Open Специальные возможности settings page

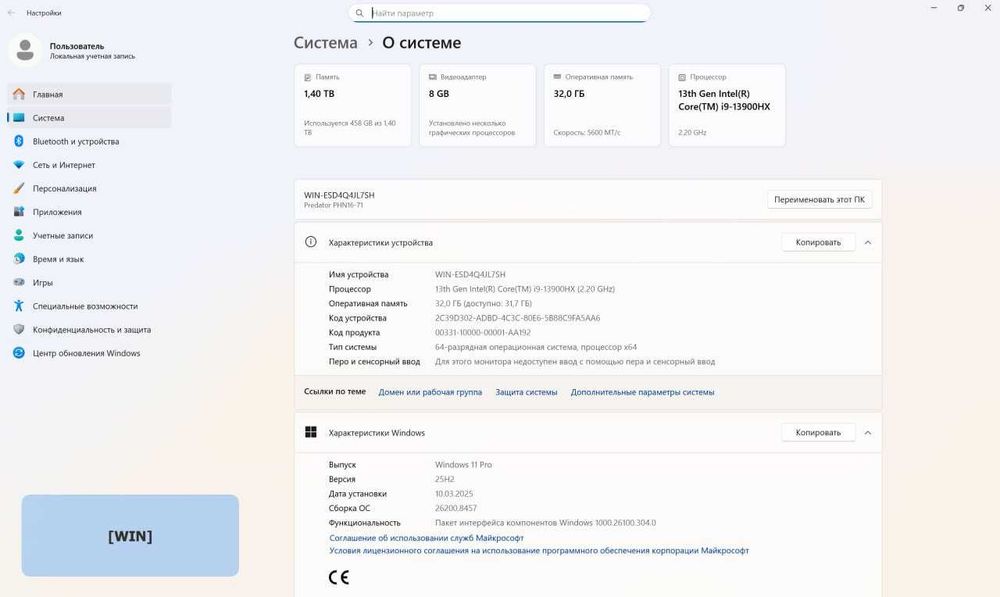coord(89,306)
